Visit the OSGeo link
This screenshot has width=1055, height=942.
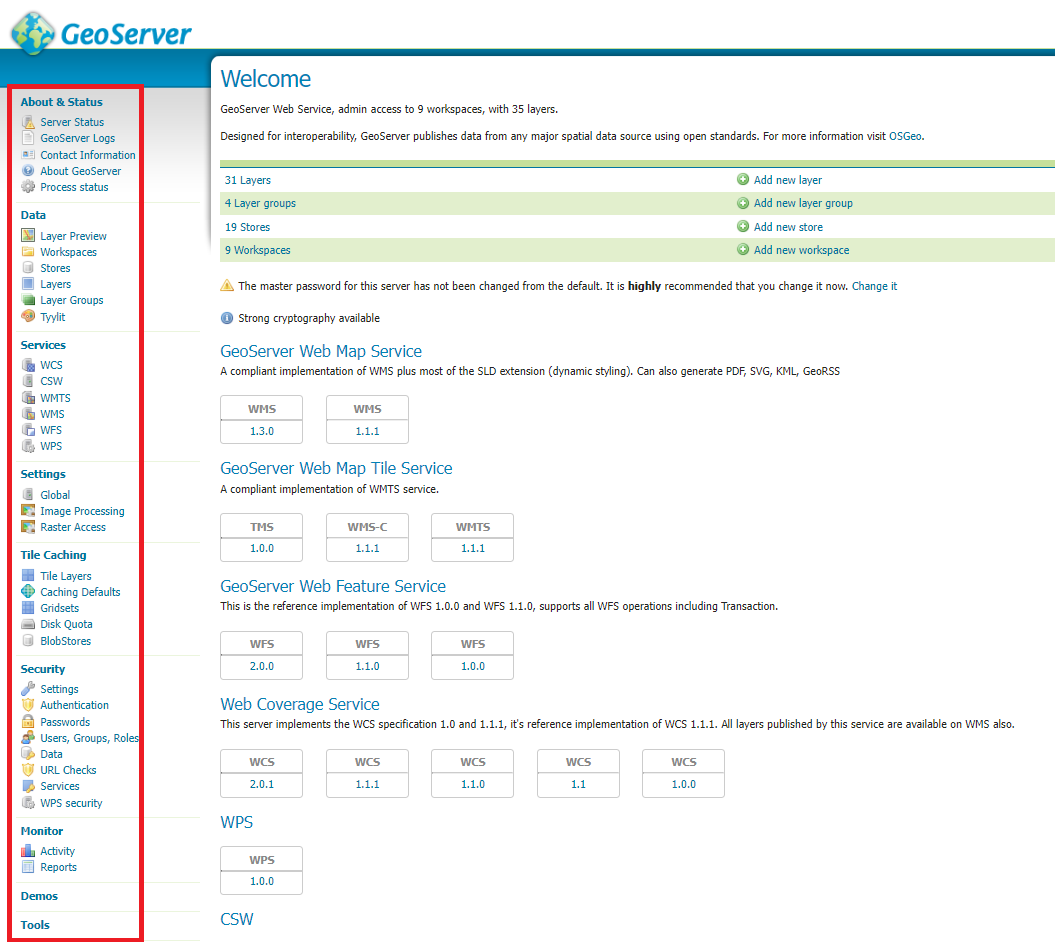905,136
